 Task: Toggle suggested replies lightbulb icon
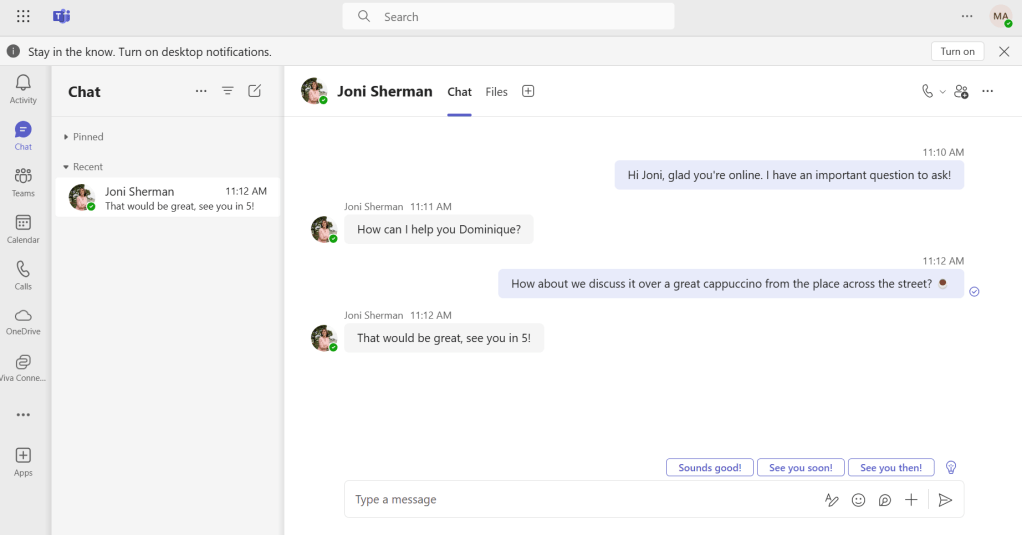951,467
